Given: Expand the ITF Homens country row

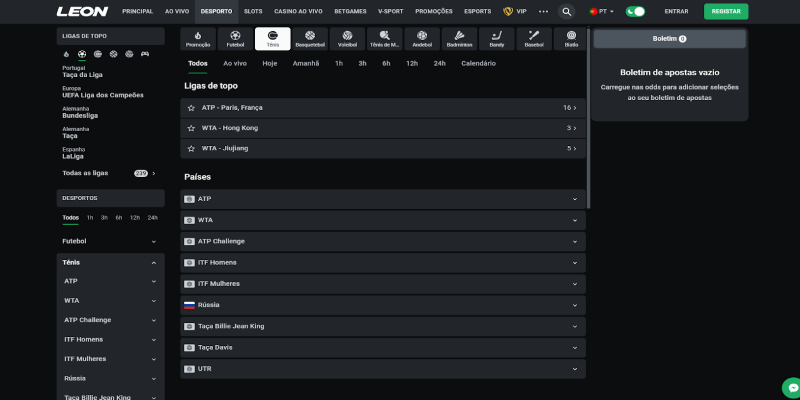Looking at the screenshot, I should pos(383,263).
